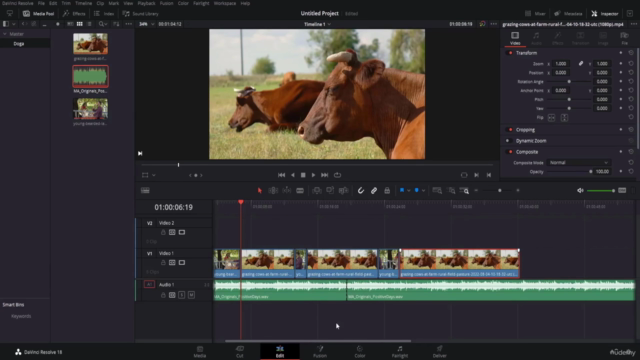Mute the volume speaker icon

580,191
